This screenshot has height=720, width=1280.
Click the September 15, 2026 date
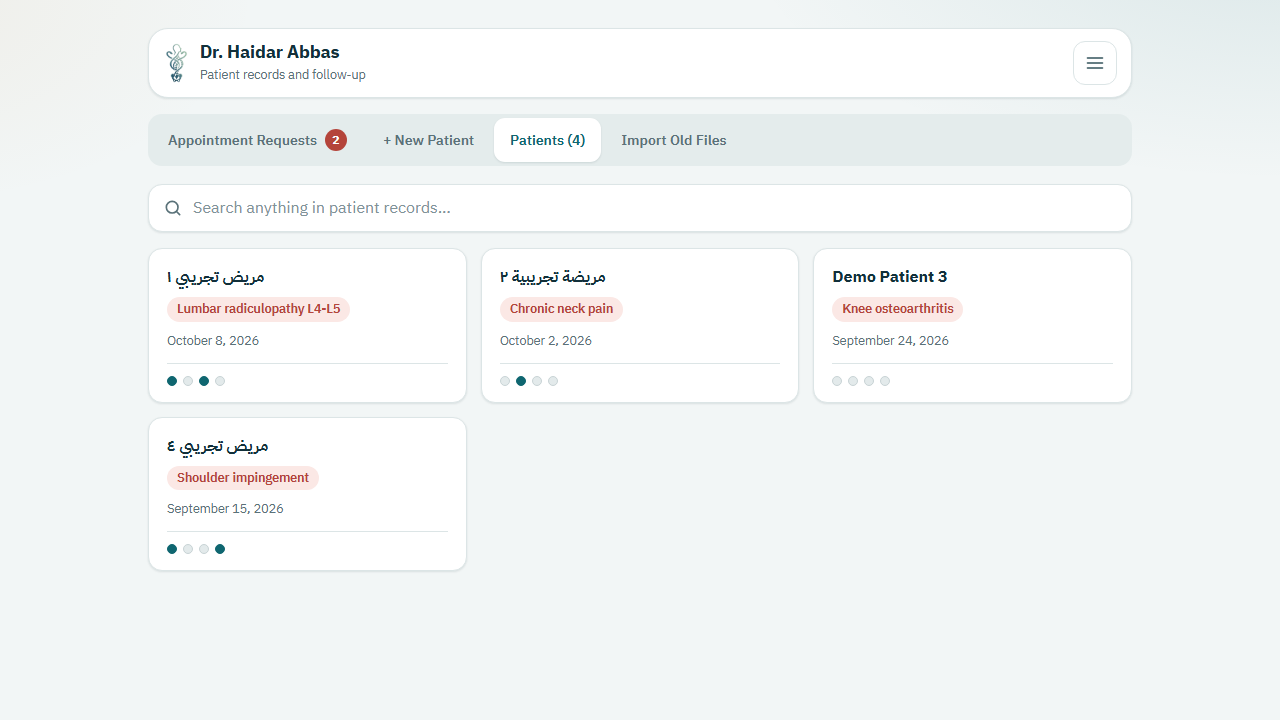coord(225,509)
